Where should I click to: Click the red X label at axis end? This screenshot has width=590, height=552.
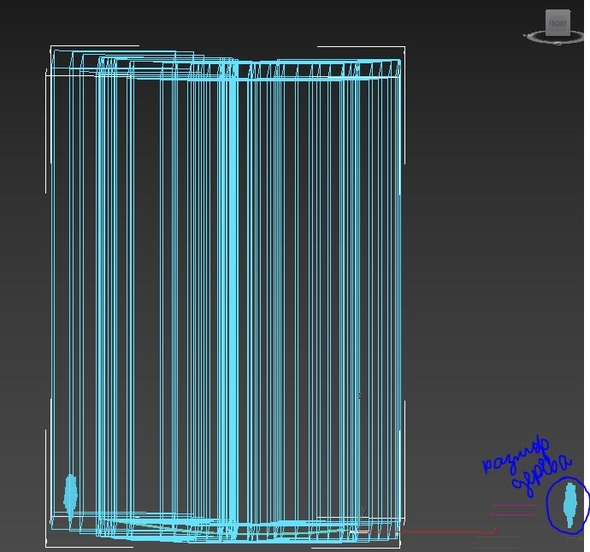click(496, 530)
